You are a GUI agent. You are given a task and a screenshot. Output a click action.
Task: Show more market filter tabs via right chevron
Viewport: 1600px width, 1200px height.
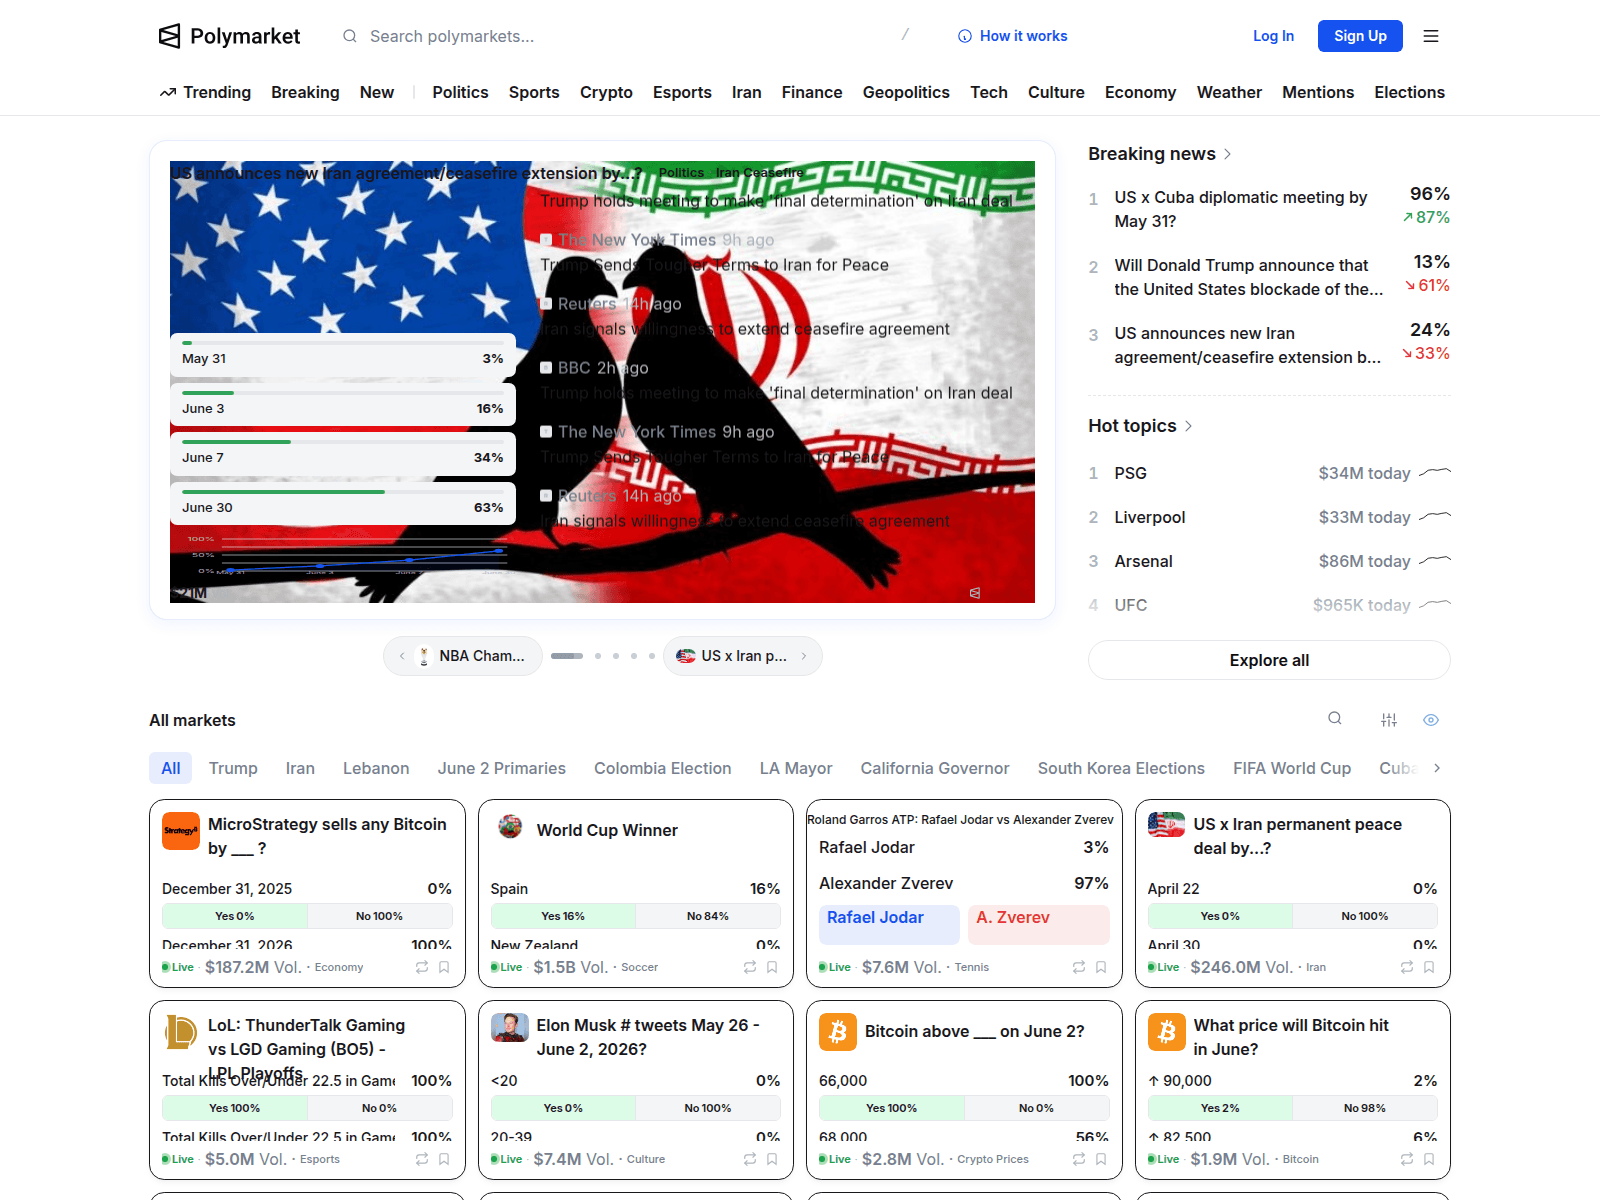click(1437, 768)
